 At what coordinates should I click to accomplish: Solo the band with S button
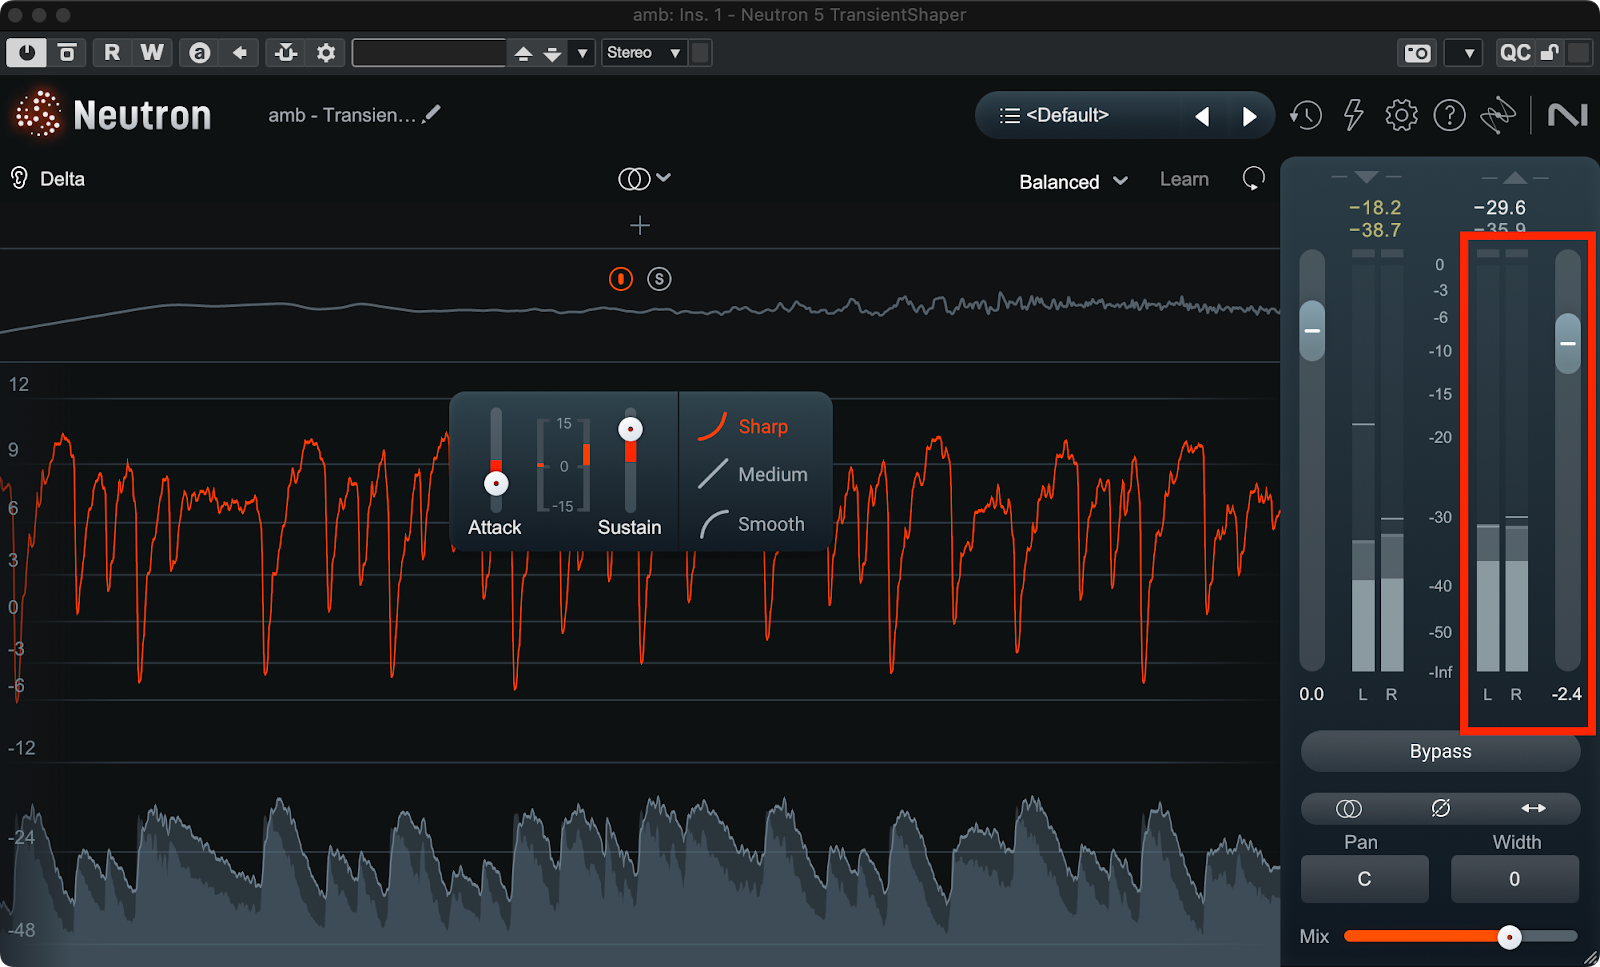point(659,279)
